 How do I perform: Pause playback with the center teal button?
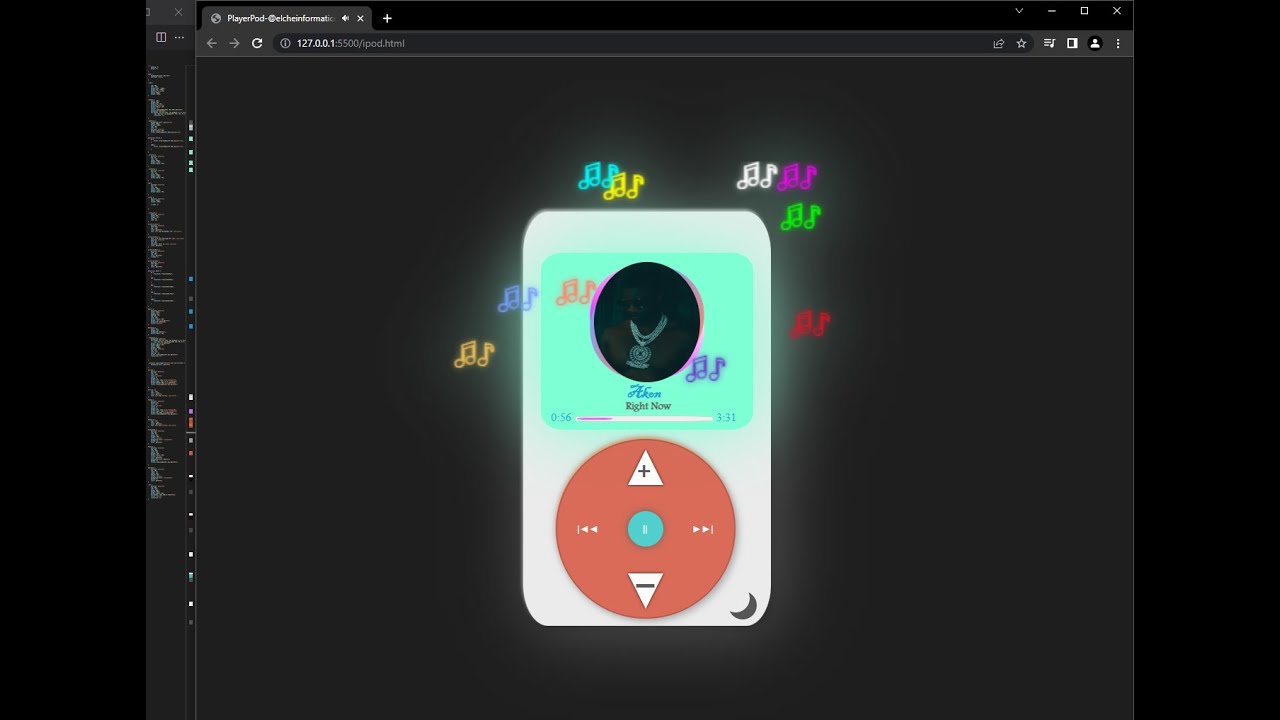click(645, 529)
